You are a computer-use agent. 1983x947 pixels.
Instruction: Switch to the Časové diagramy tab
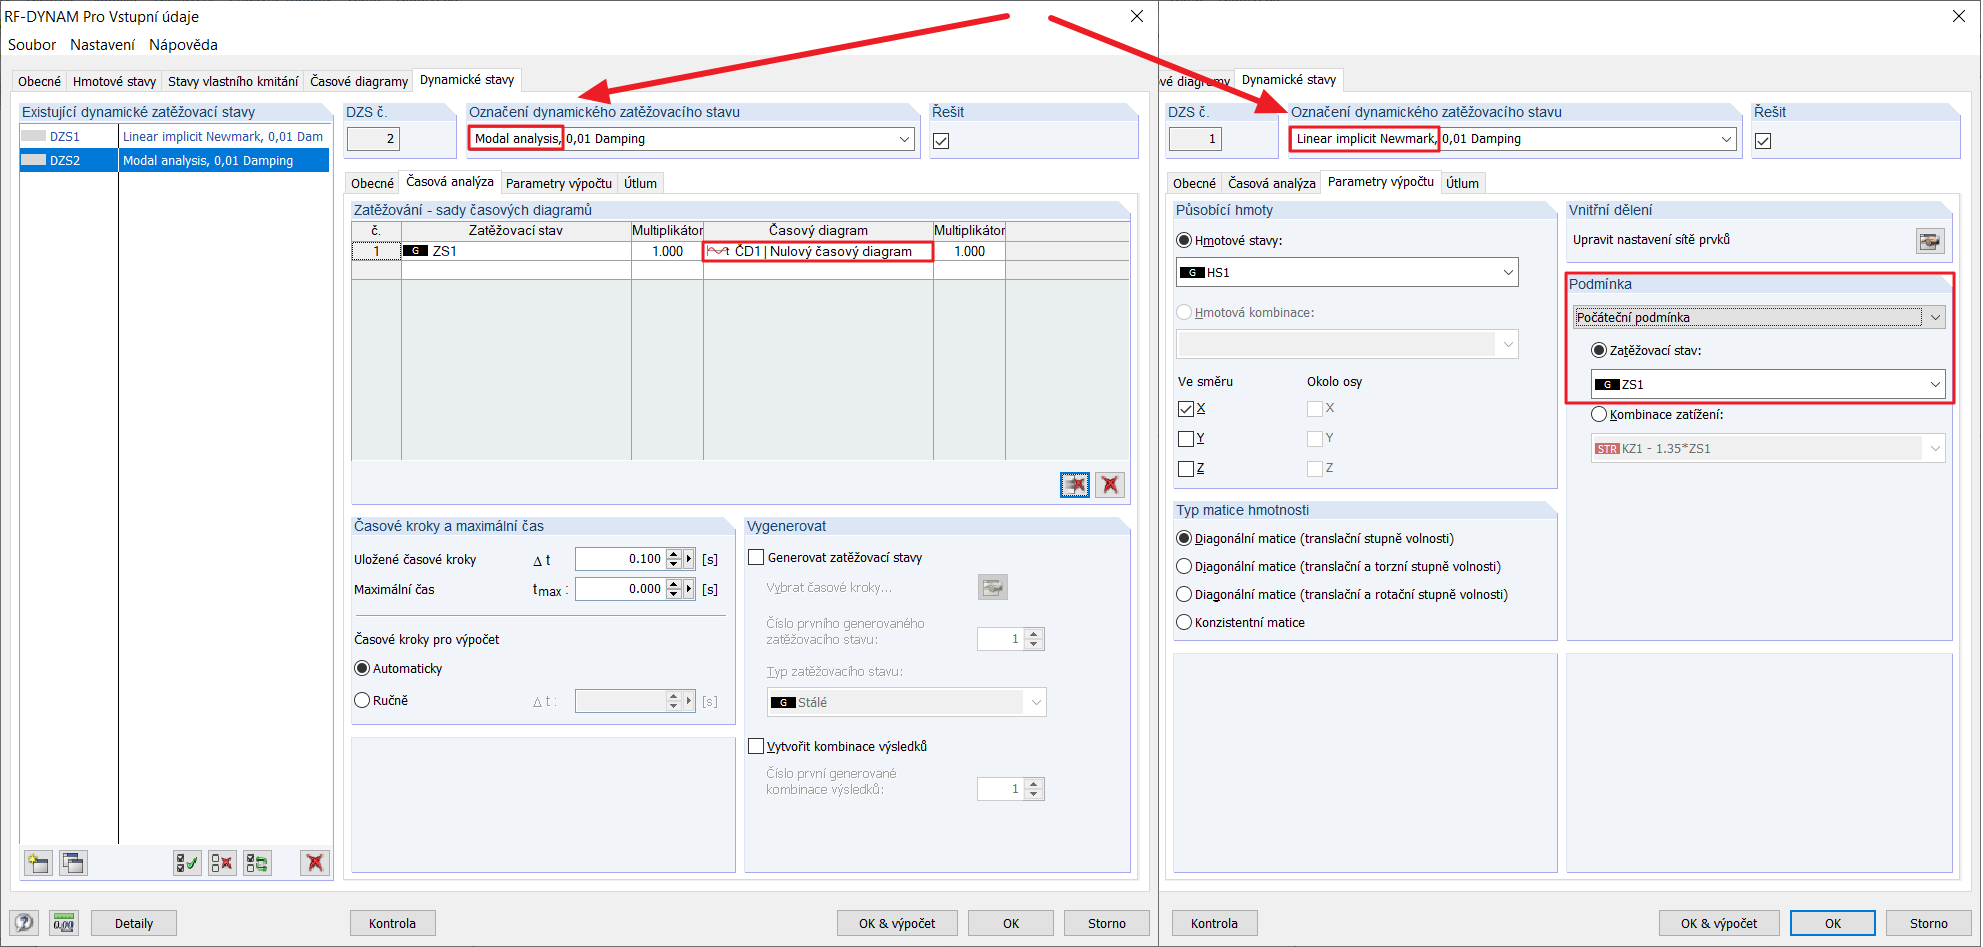click(359, 81)
